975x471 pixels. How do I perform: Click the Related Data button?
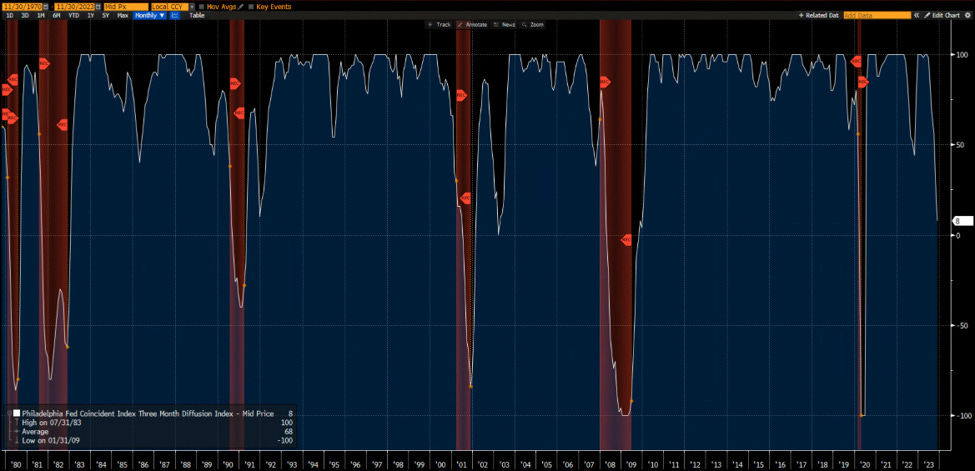tap(818, 15)
